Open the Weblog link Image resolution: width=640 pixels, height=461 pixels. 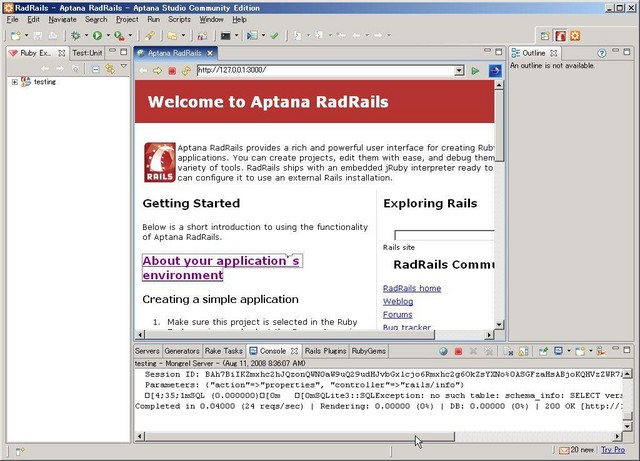tap(398, 301)
